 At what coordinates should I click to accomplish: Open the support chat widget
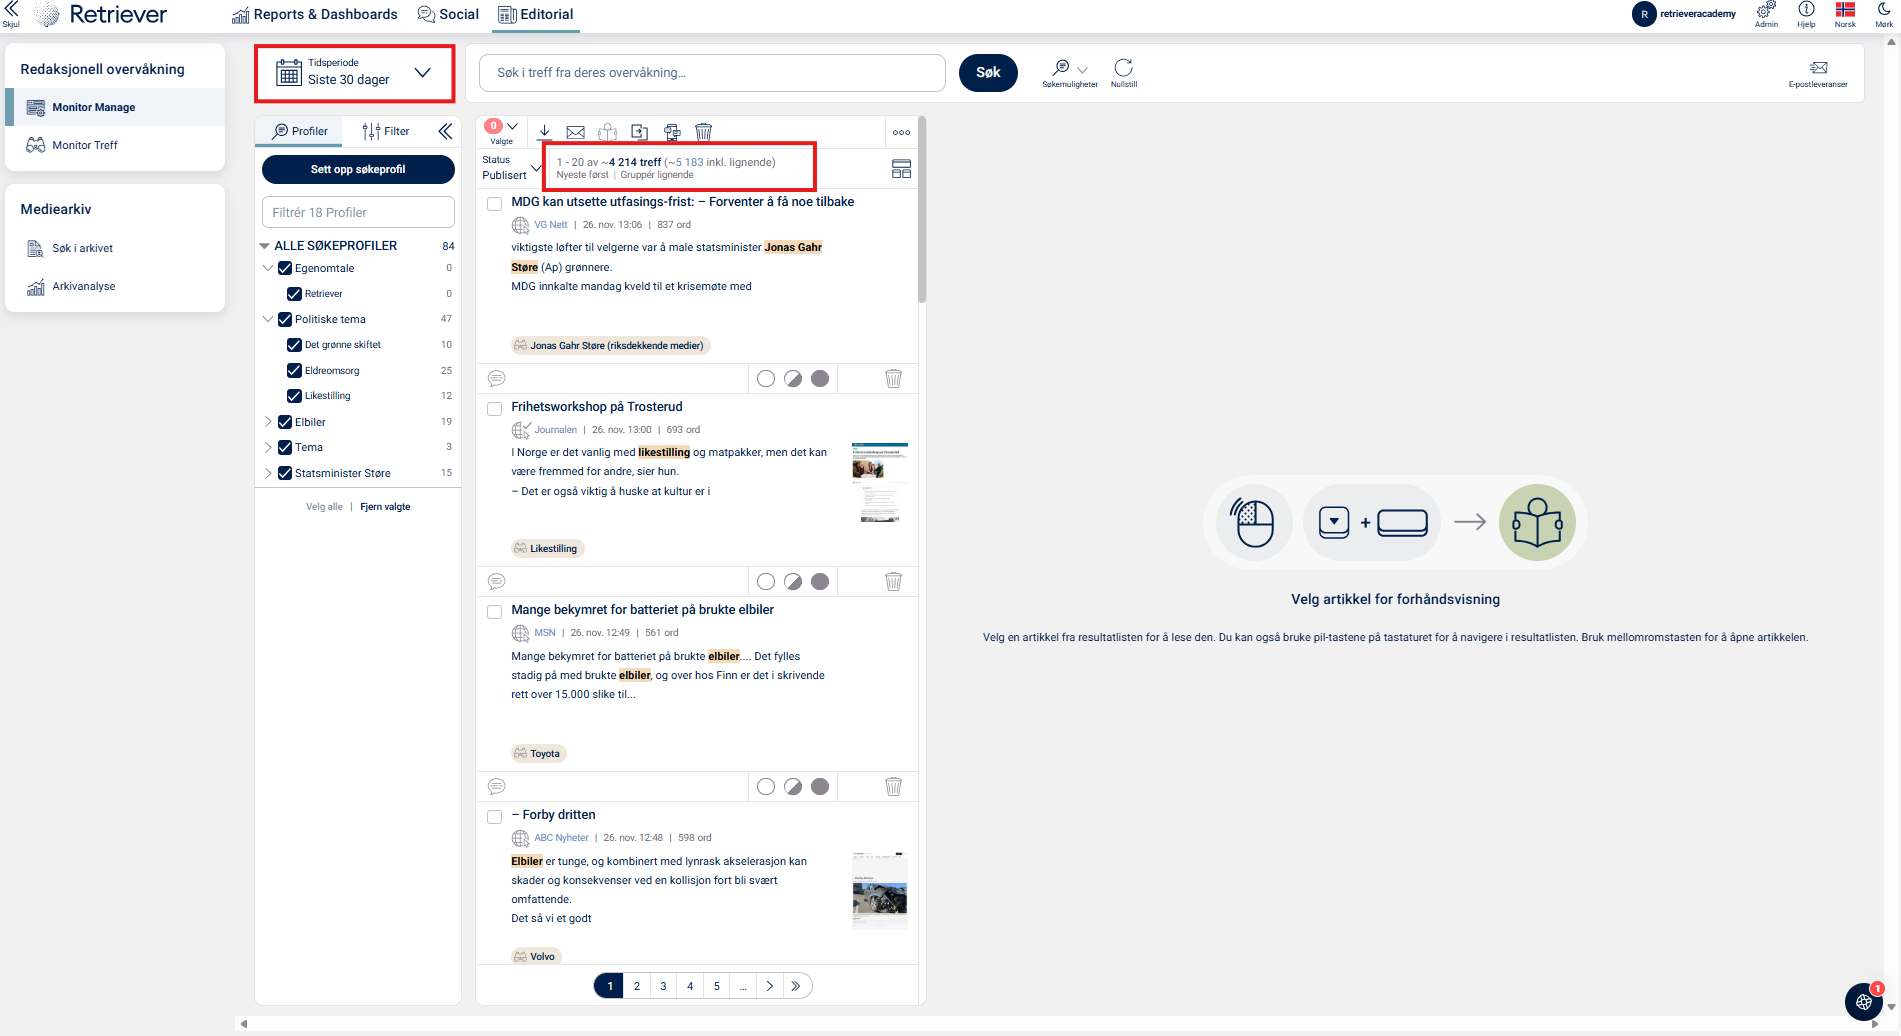pyautogui.click(x=1864, y=1000)
